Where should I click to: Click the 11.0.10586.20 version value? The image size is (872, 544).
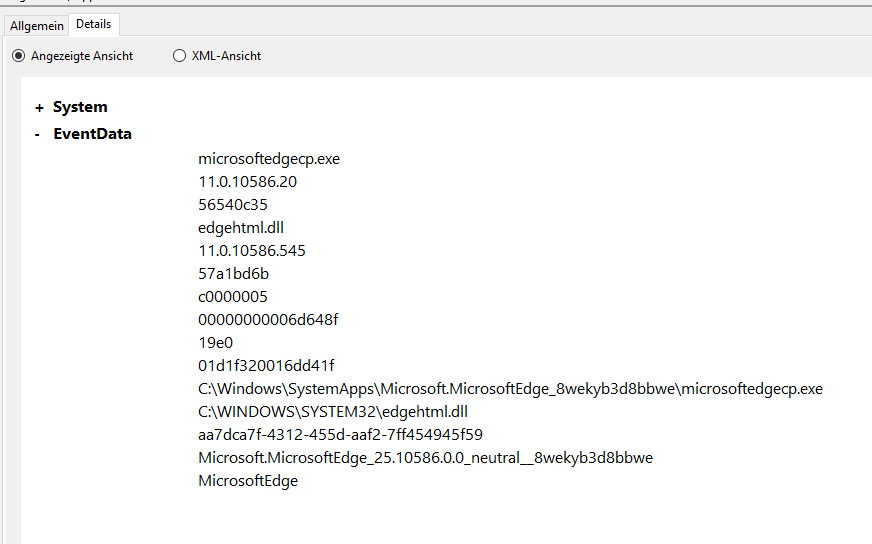[x=247, y=182]
